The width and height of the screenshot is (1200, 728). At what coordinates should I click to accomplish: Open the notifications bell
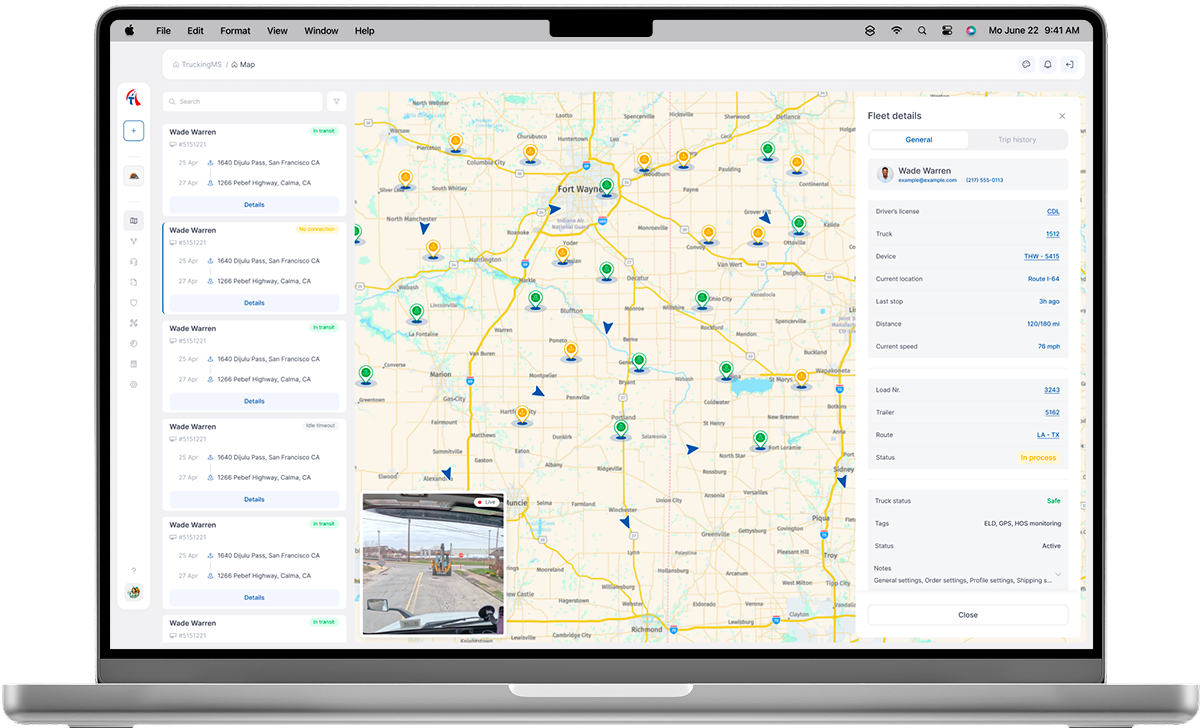(1047, 65)
